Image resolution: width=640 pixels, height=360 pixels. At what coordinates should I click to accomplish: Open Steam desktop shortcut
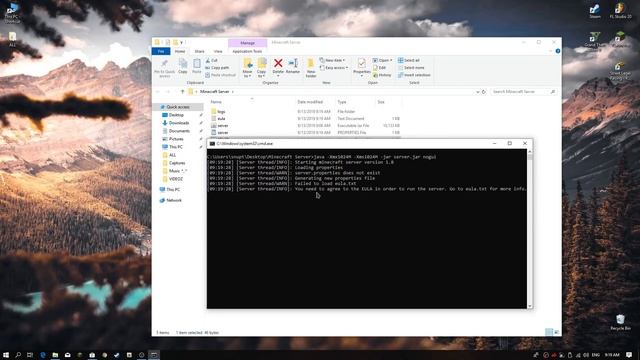click(595, 11)
